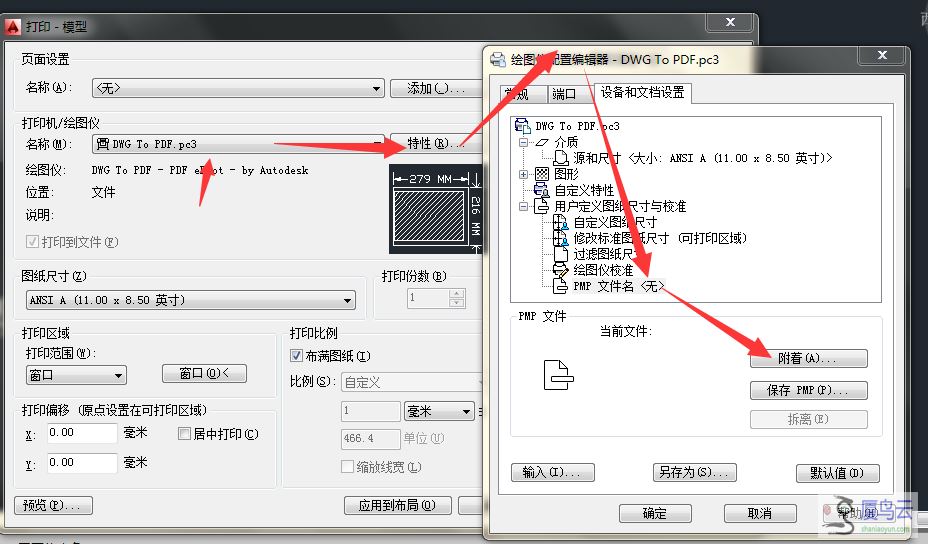Click the 修改标准图纸尺寸 icon
This screenshot has height=544, width=928.
(x=560, y=239)
